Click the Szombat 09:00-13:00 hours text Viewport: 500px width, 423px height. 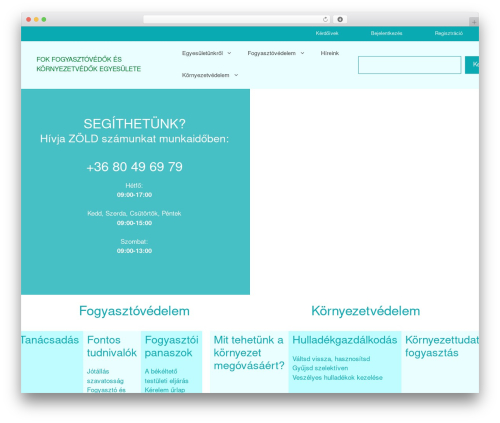pos(134,246)
